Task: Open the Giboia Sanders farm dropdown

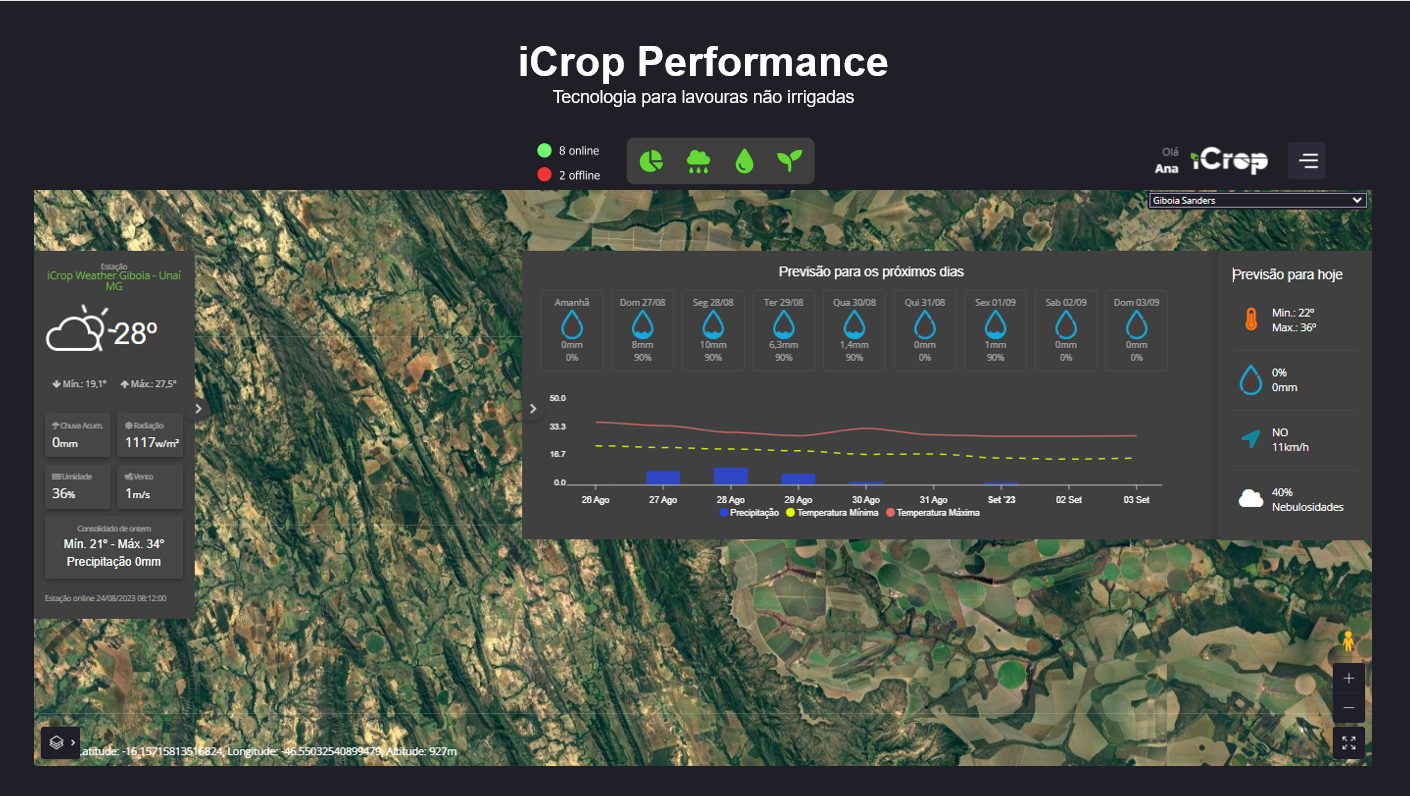Action: click(1257, 200)
